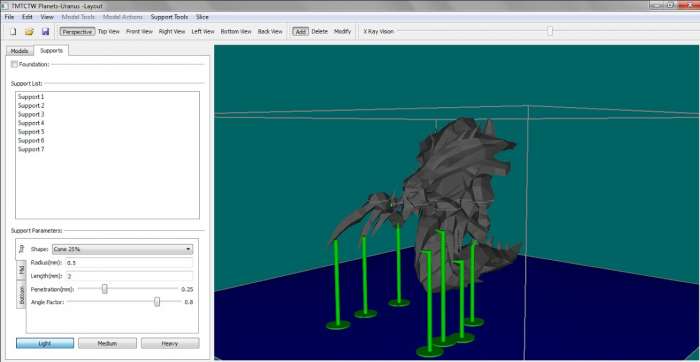Open the Slice menu

coord(202,17)
